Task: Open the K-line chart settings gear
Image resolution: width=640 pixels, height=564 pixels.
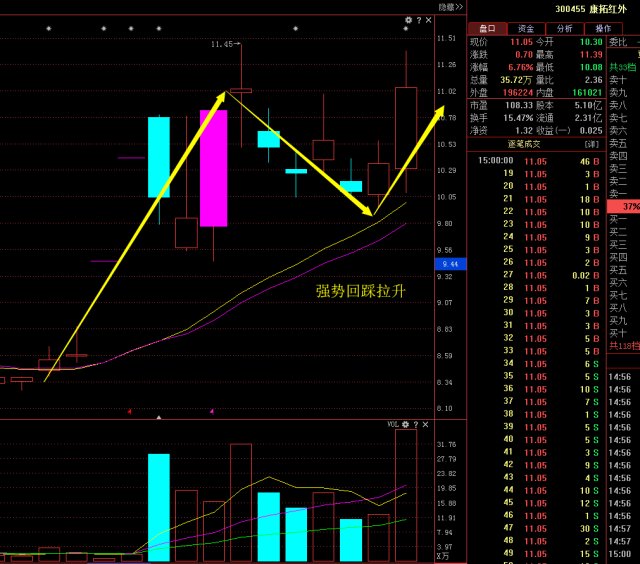Action: pos(408,20)
